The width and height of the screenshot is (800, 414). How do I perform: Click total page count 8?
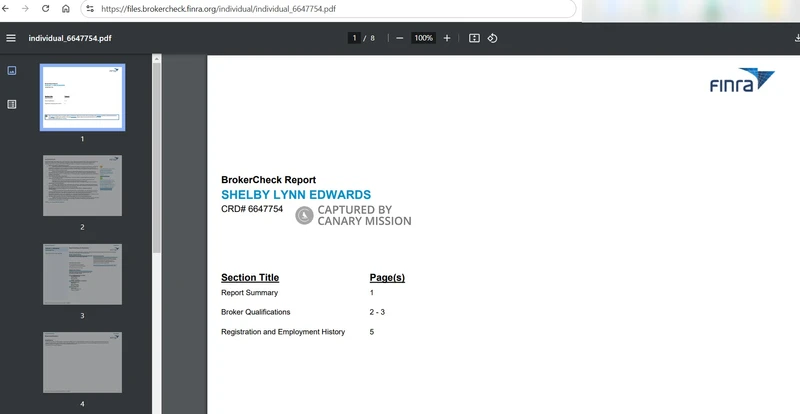tap(372, 38)
